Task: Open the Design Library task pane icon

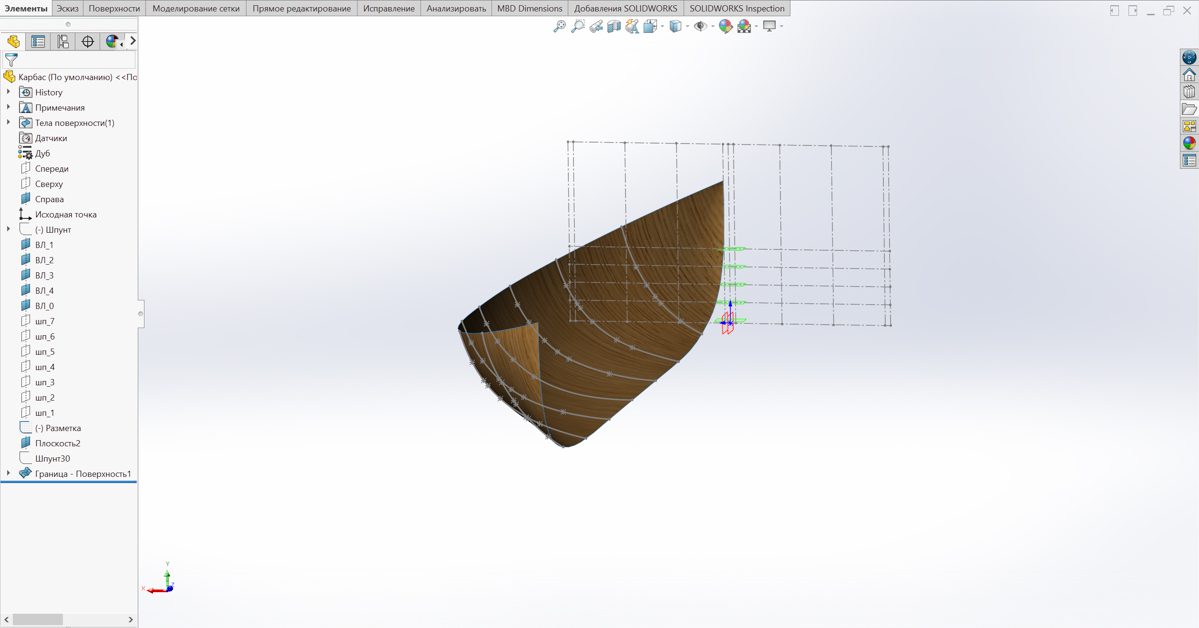Action: [x=1189, y=92]
